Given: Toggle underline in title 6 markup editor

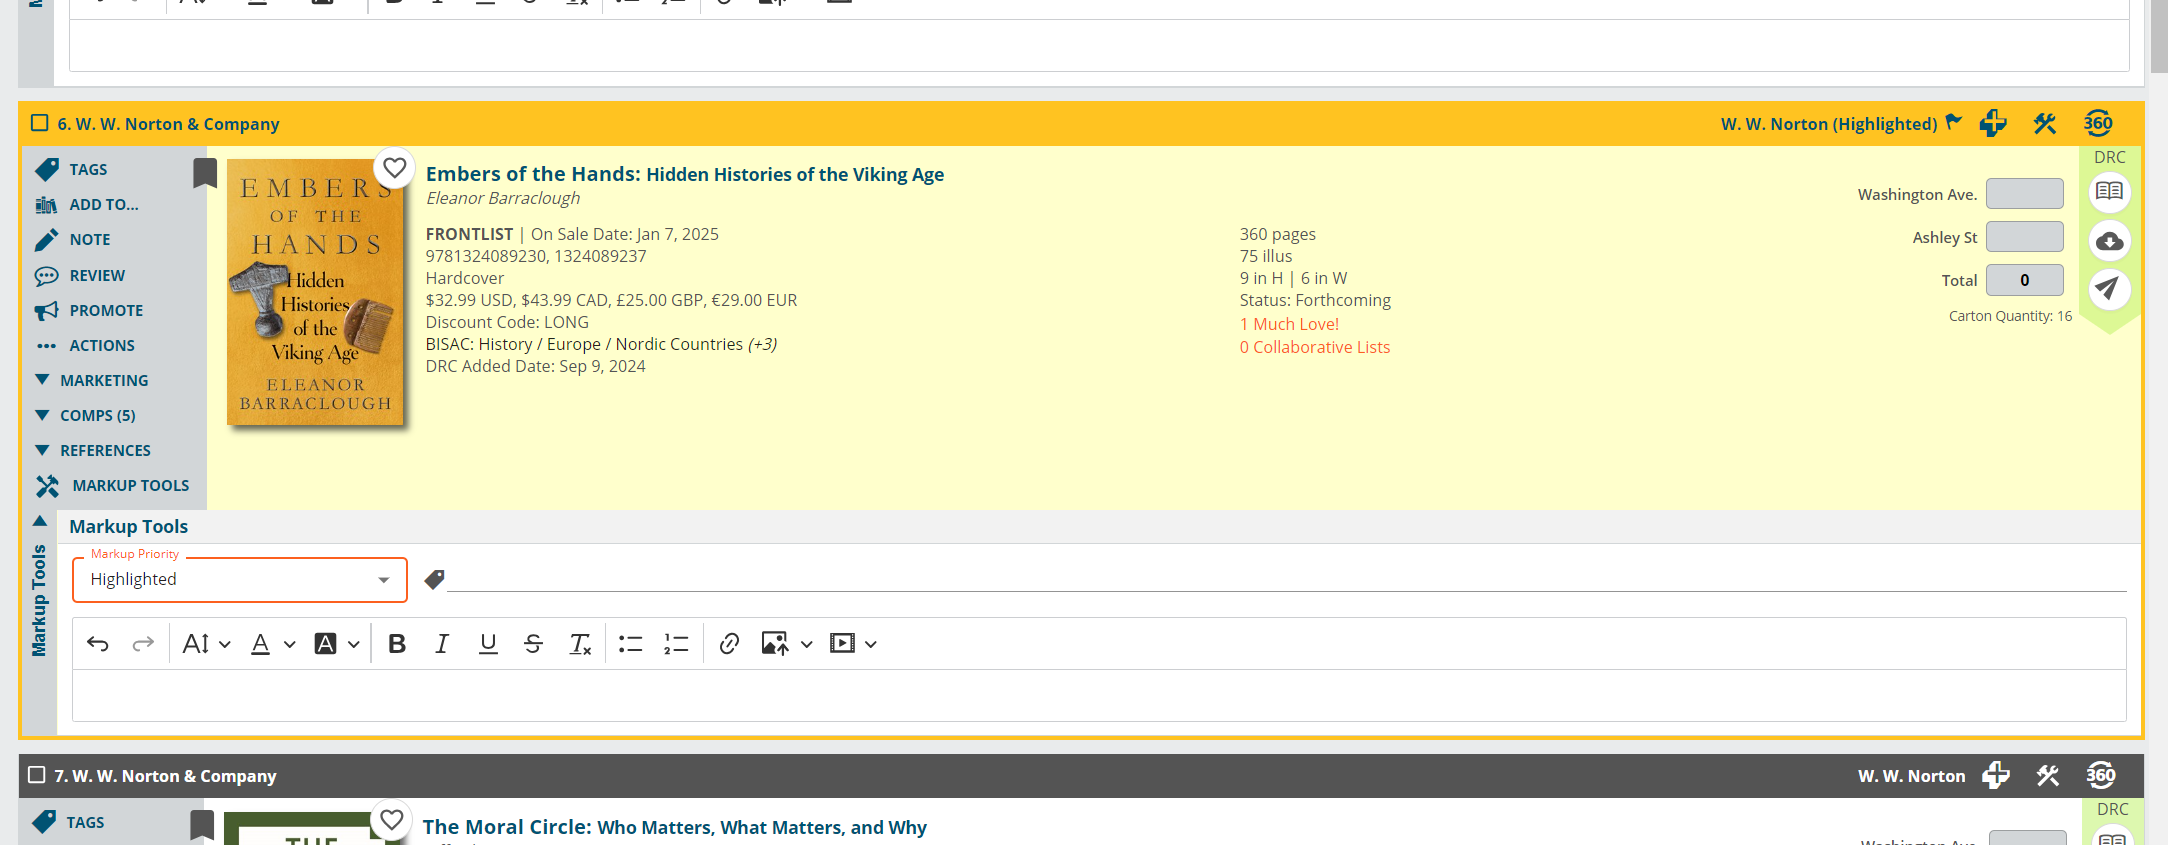Looking at the screenshot, I should 488,643.
